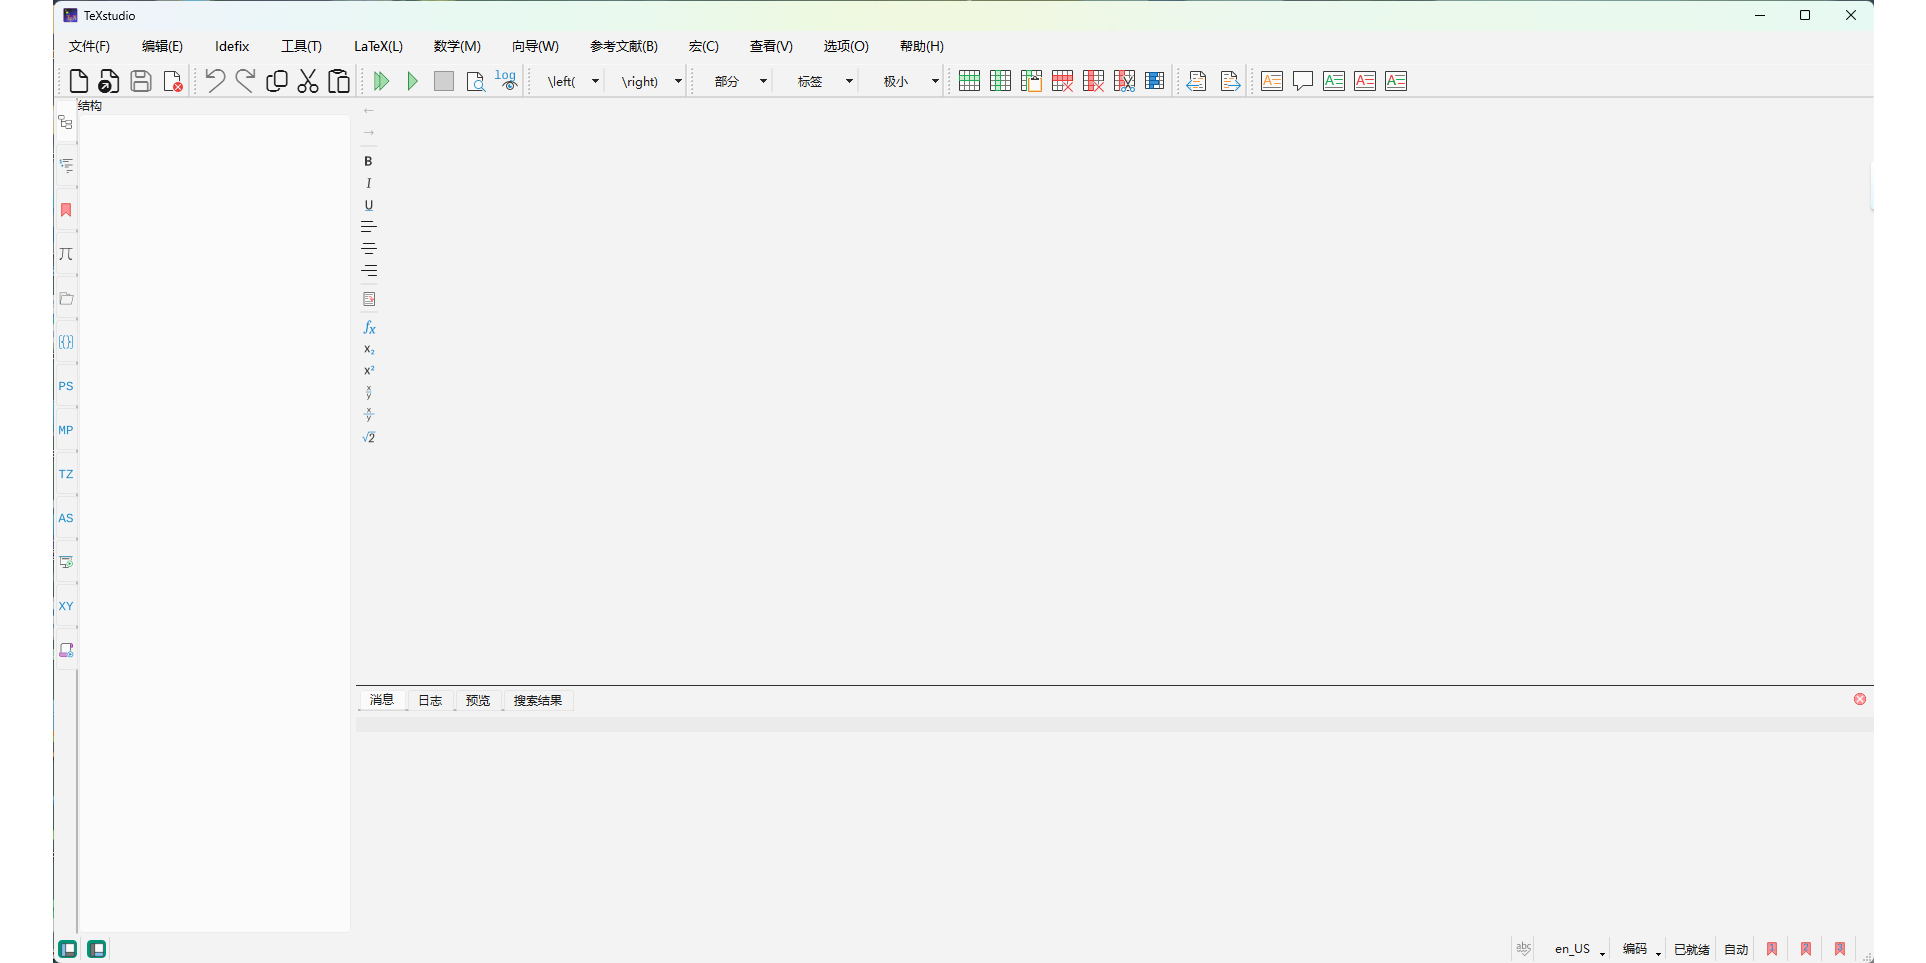Switch to the 预览 tab
Screen dimensions: 1926x963
point(478,700)
